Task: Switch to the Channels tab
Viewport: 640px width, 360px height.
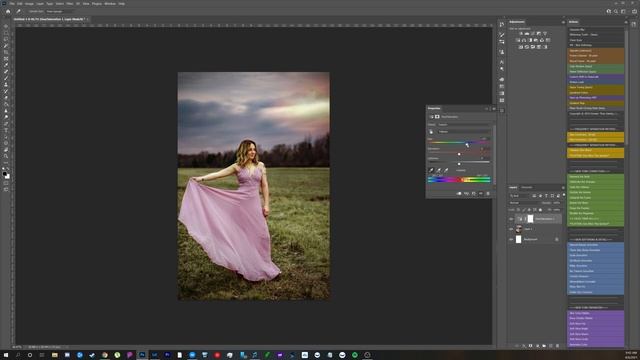Action: coord(527,187)
